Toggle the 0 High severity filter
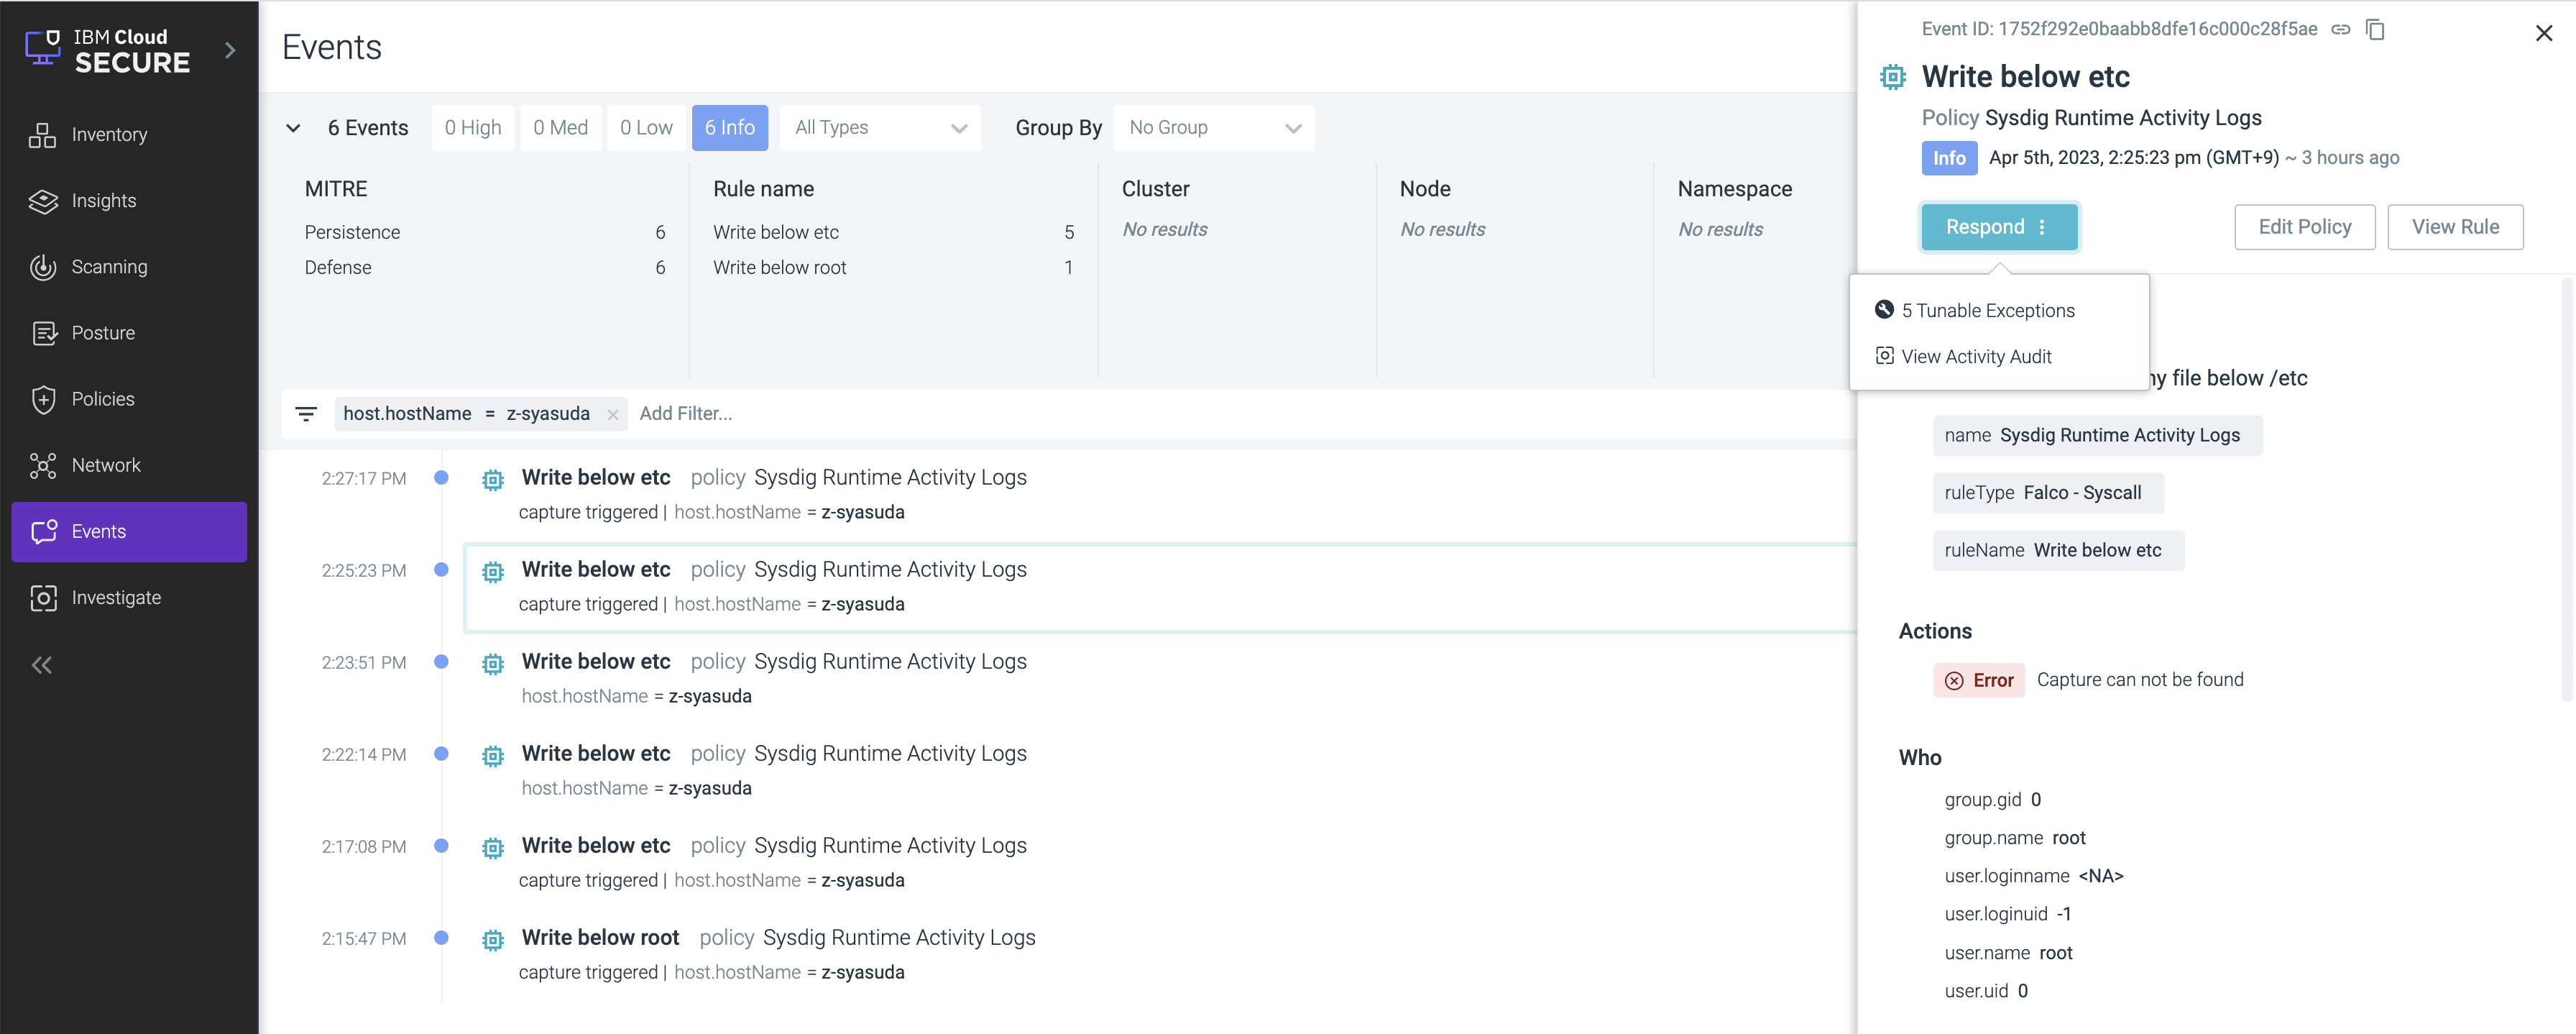The image size is (2576, 1034). coord(473,128)
